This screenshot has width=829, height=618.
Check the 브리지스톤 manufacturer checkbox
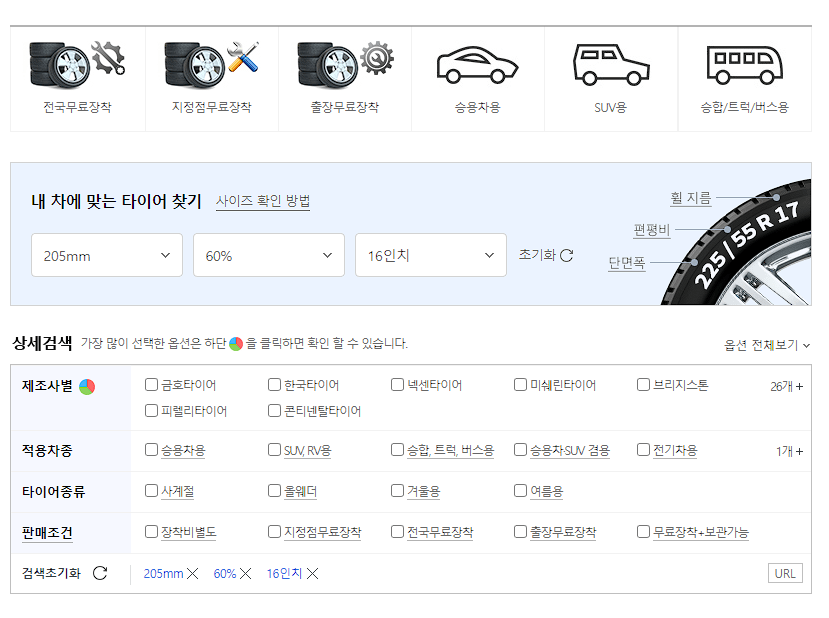643,384
